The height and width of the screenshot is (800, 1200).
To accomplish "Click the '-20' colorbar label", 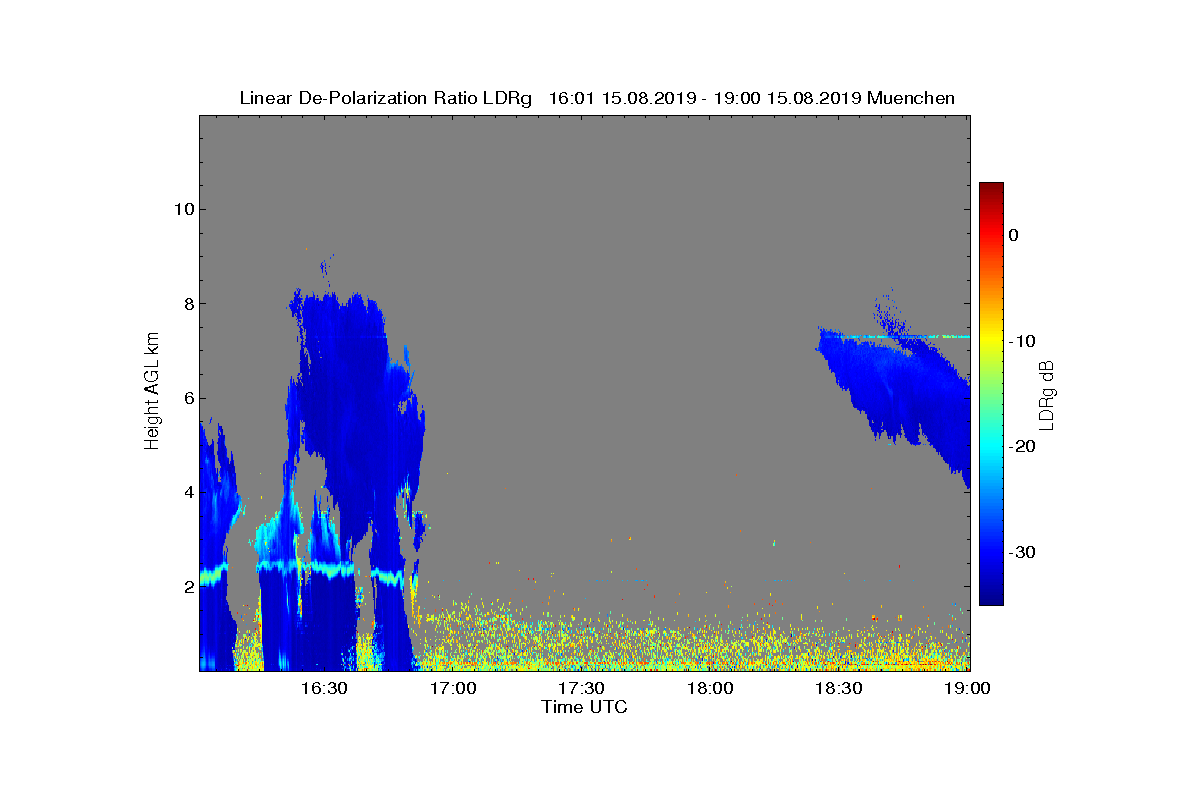I will [1022, 447].
